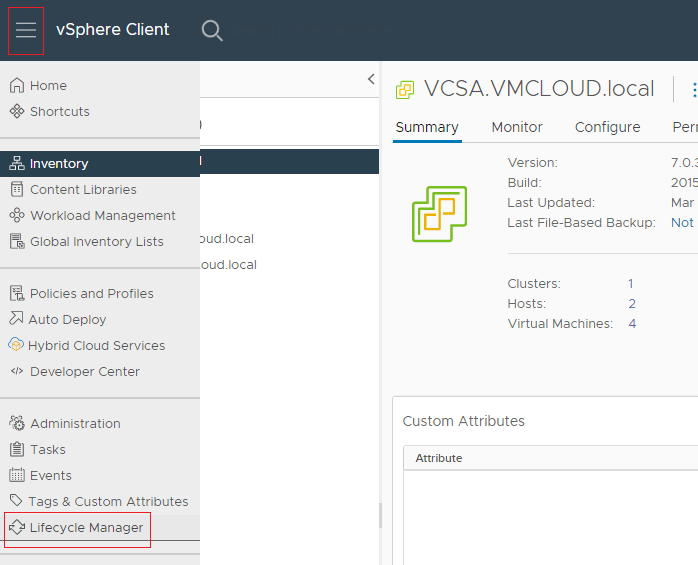
Task: Click the Shortcuts icon
Action: [17, 111]
